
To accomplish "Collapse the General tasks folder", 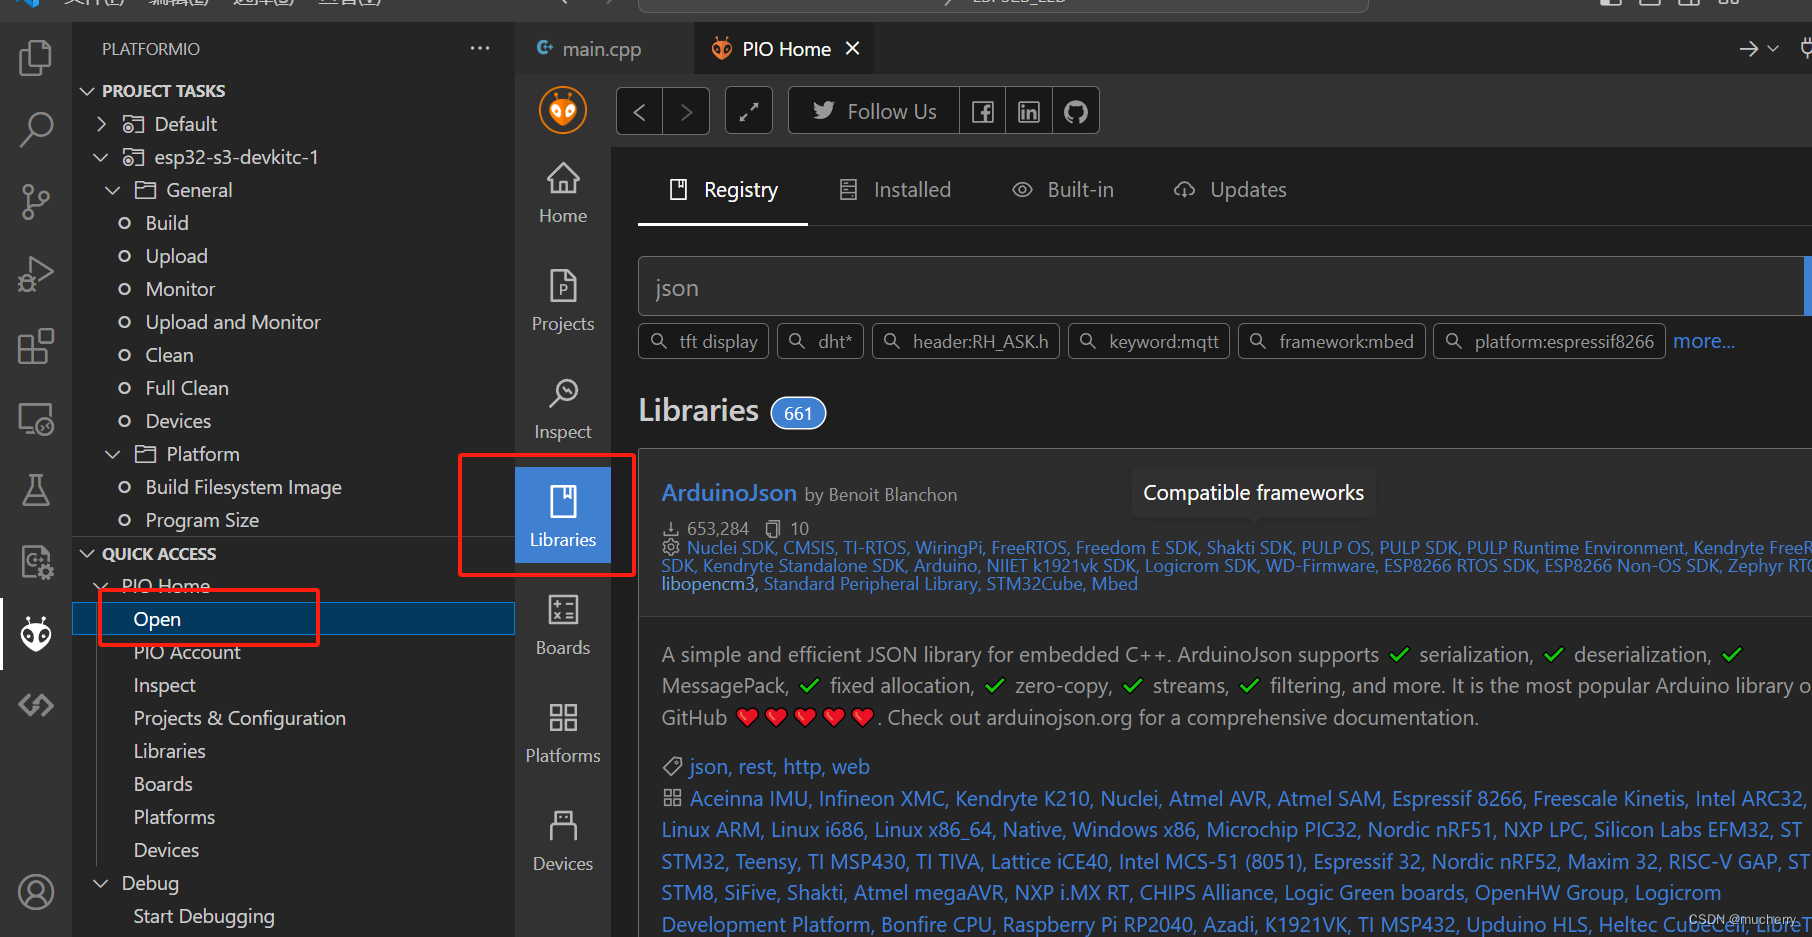I will [x=113, y=190].
